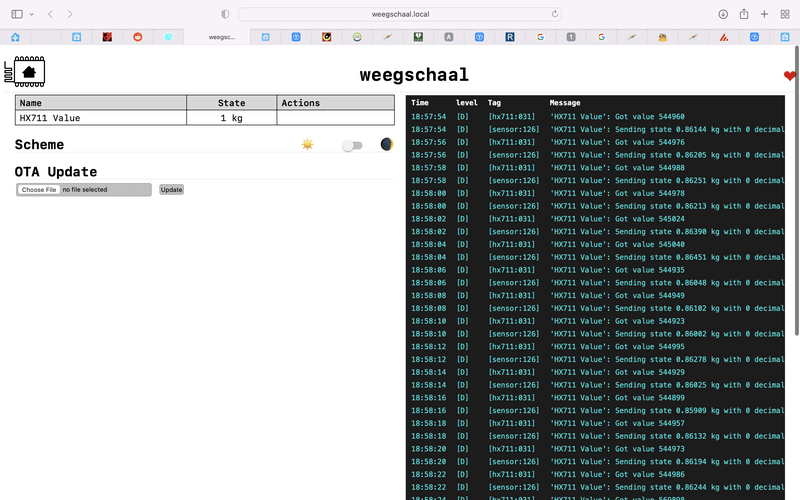Click the weegschaal.local address bar

[x=400, y=14]
